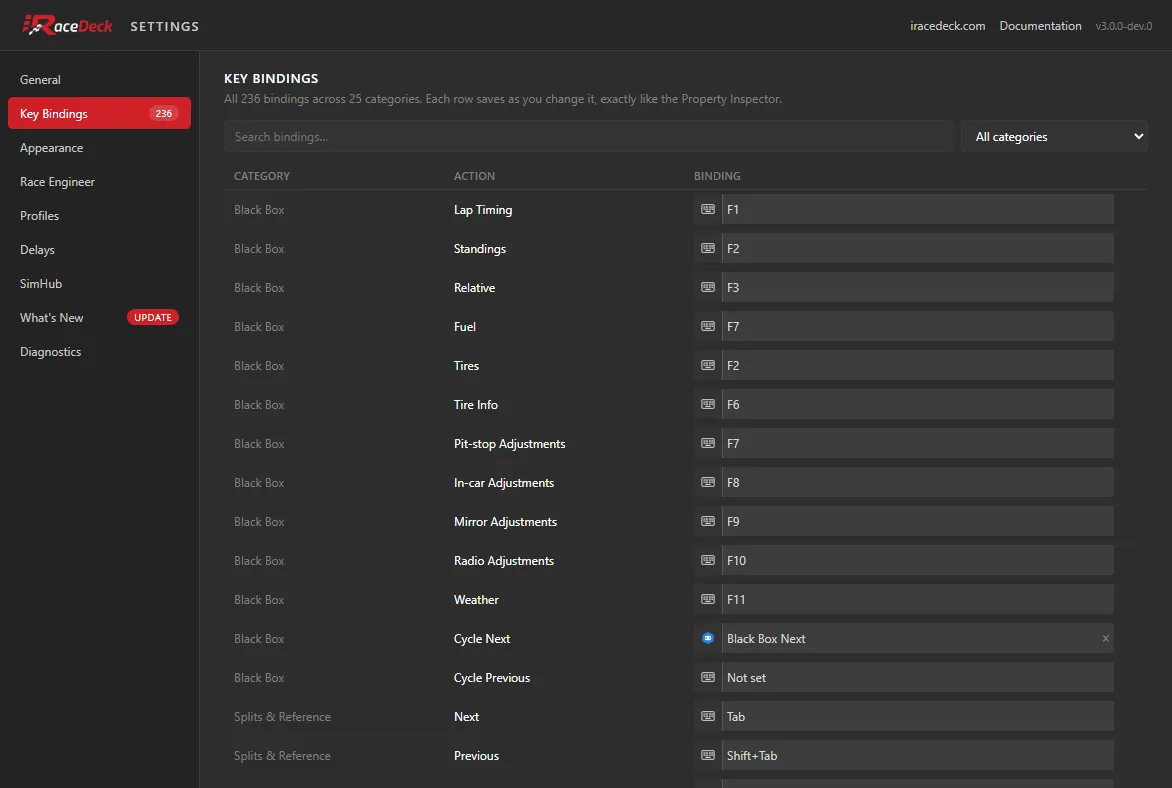Open Documentation link
The width and height of the screenshot is (1172, 788).
tap(1040, 25)
